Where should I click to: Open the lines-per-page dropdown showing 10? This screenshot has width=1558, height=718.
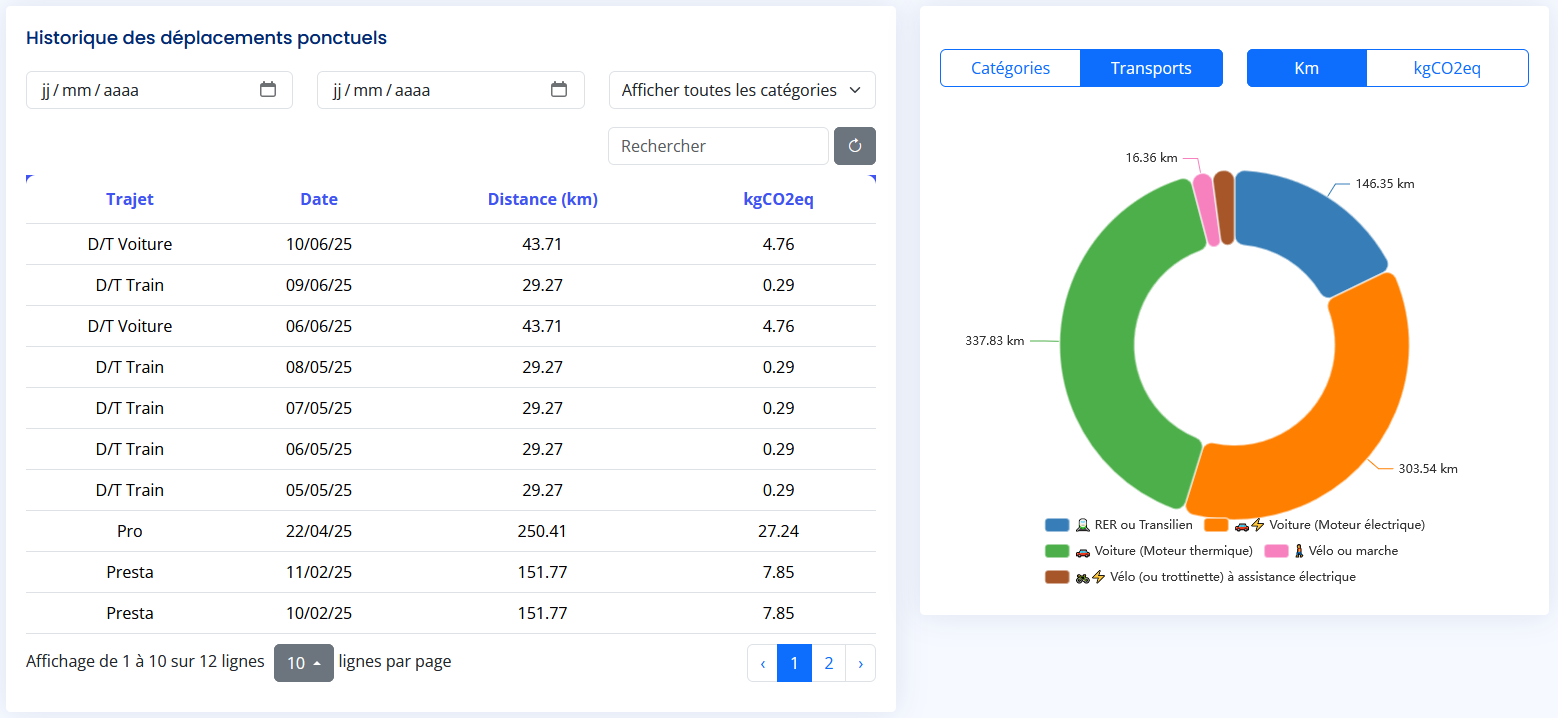tap(303, 663)
